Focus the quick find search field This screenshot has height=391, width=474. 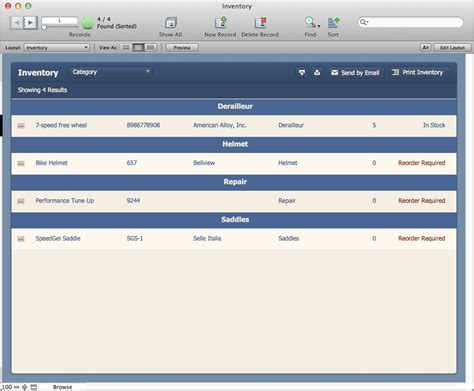[x=411, y=22]
